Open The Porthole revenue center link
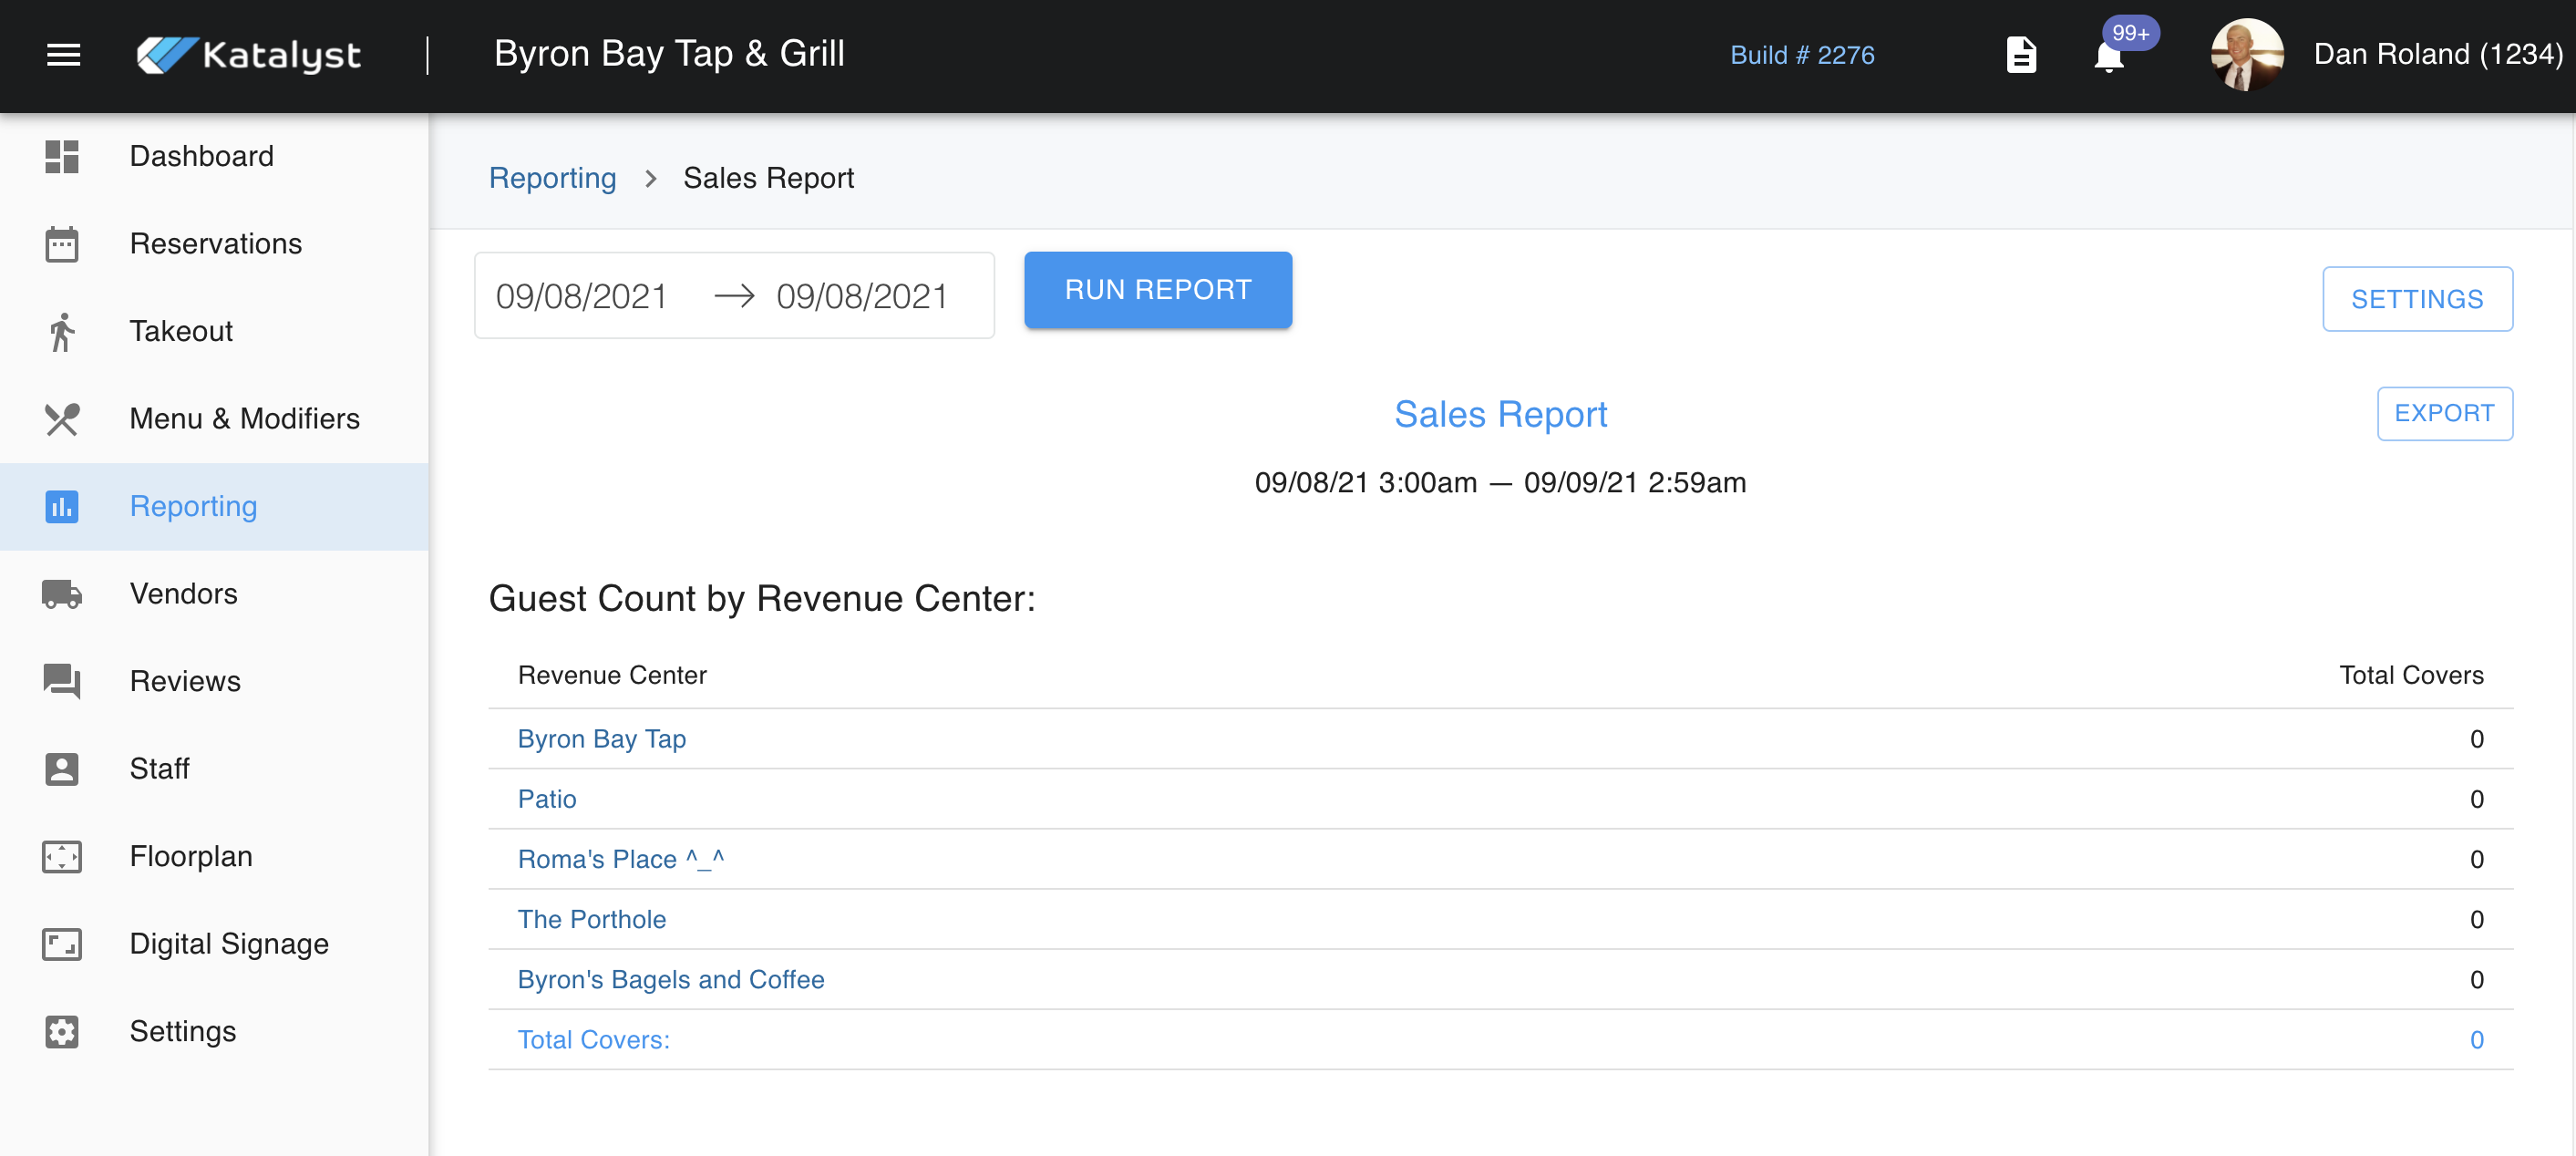Image resolution: width=2576 pixels, height=1156 pixels. (x=591, y=919)
